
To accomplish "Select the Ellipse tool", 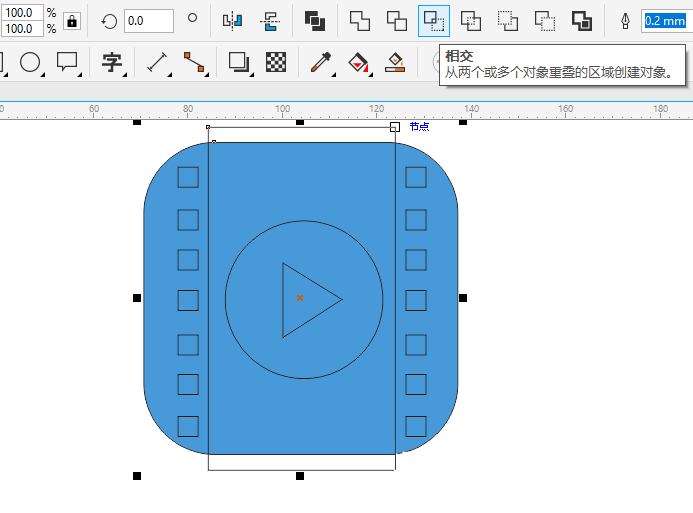I will (x=30, y=62).
